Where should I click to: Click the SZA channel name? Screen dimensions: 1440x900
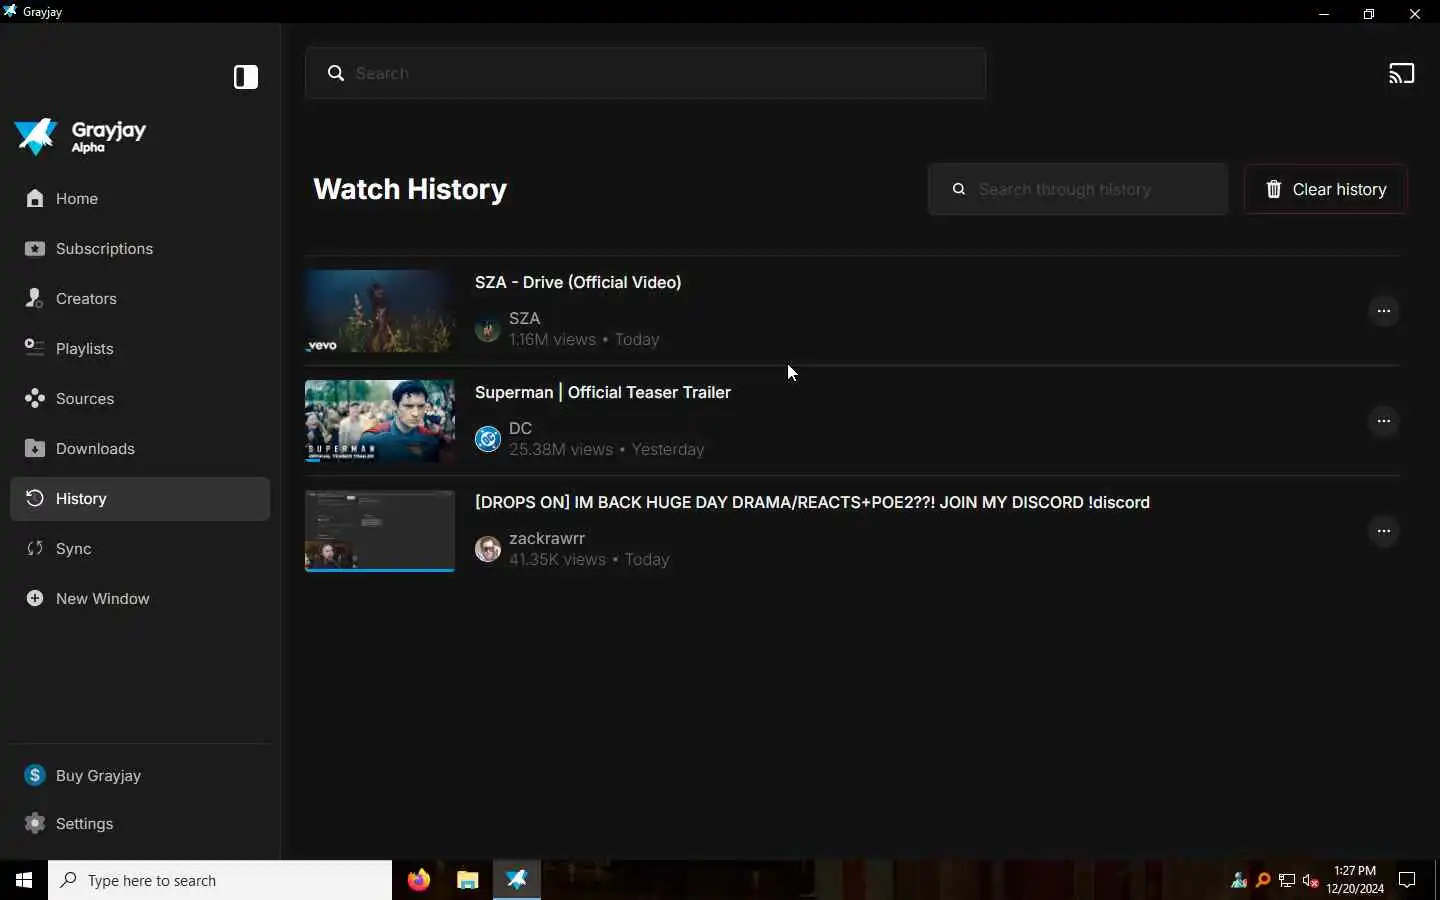pyautogui.click(x=525, y=318)
